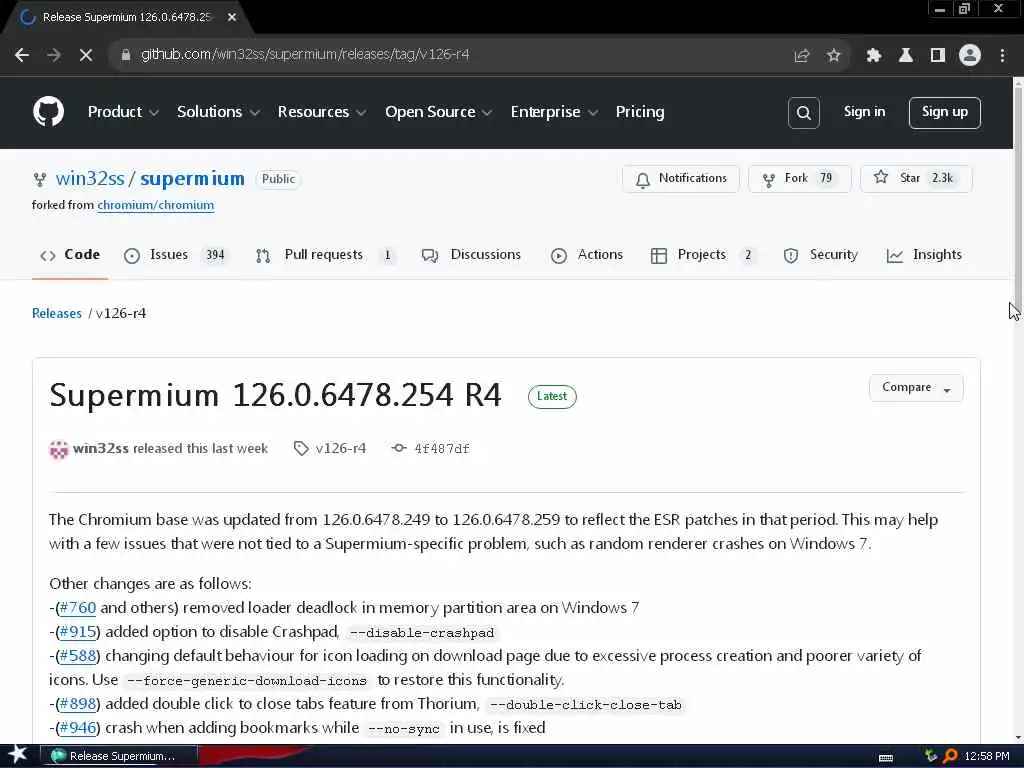Image resolution: width=1024 pixels, height=768 pixels.
Task: Open the Insights tab
Action: [924, 255]
